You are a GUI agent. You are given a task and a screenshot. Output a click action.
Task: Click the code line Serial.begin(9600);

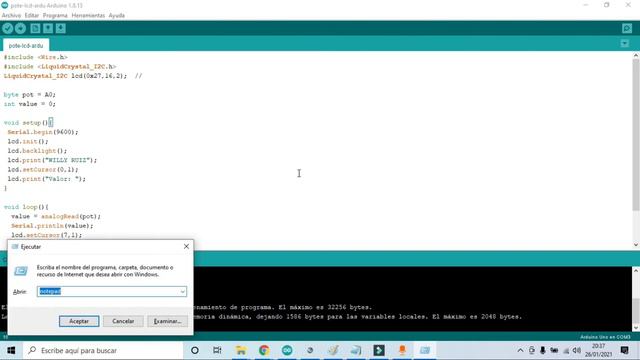(43, 132)
